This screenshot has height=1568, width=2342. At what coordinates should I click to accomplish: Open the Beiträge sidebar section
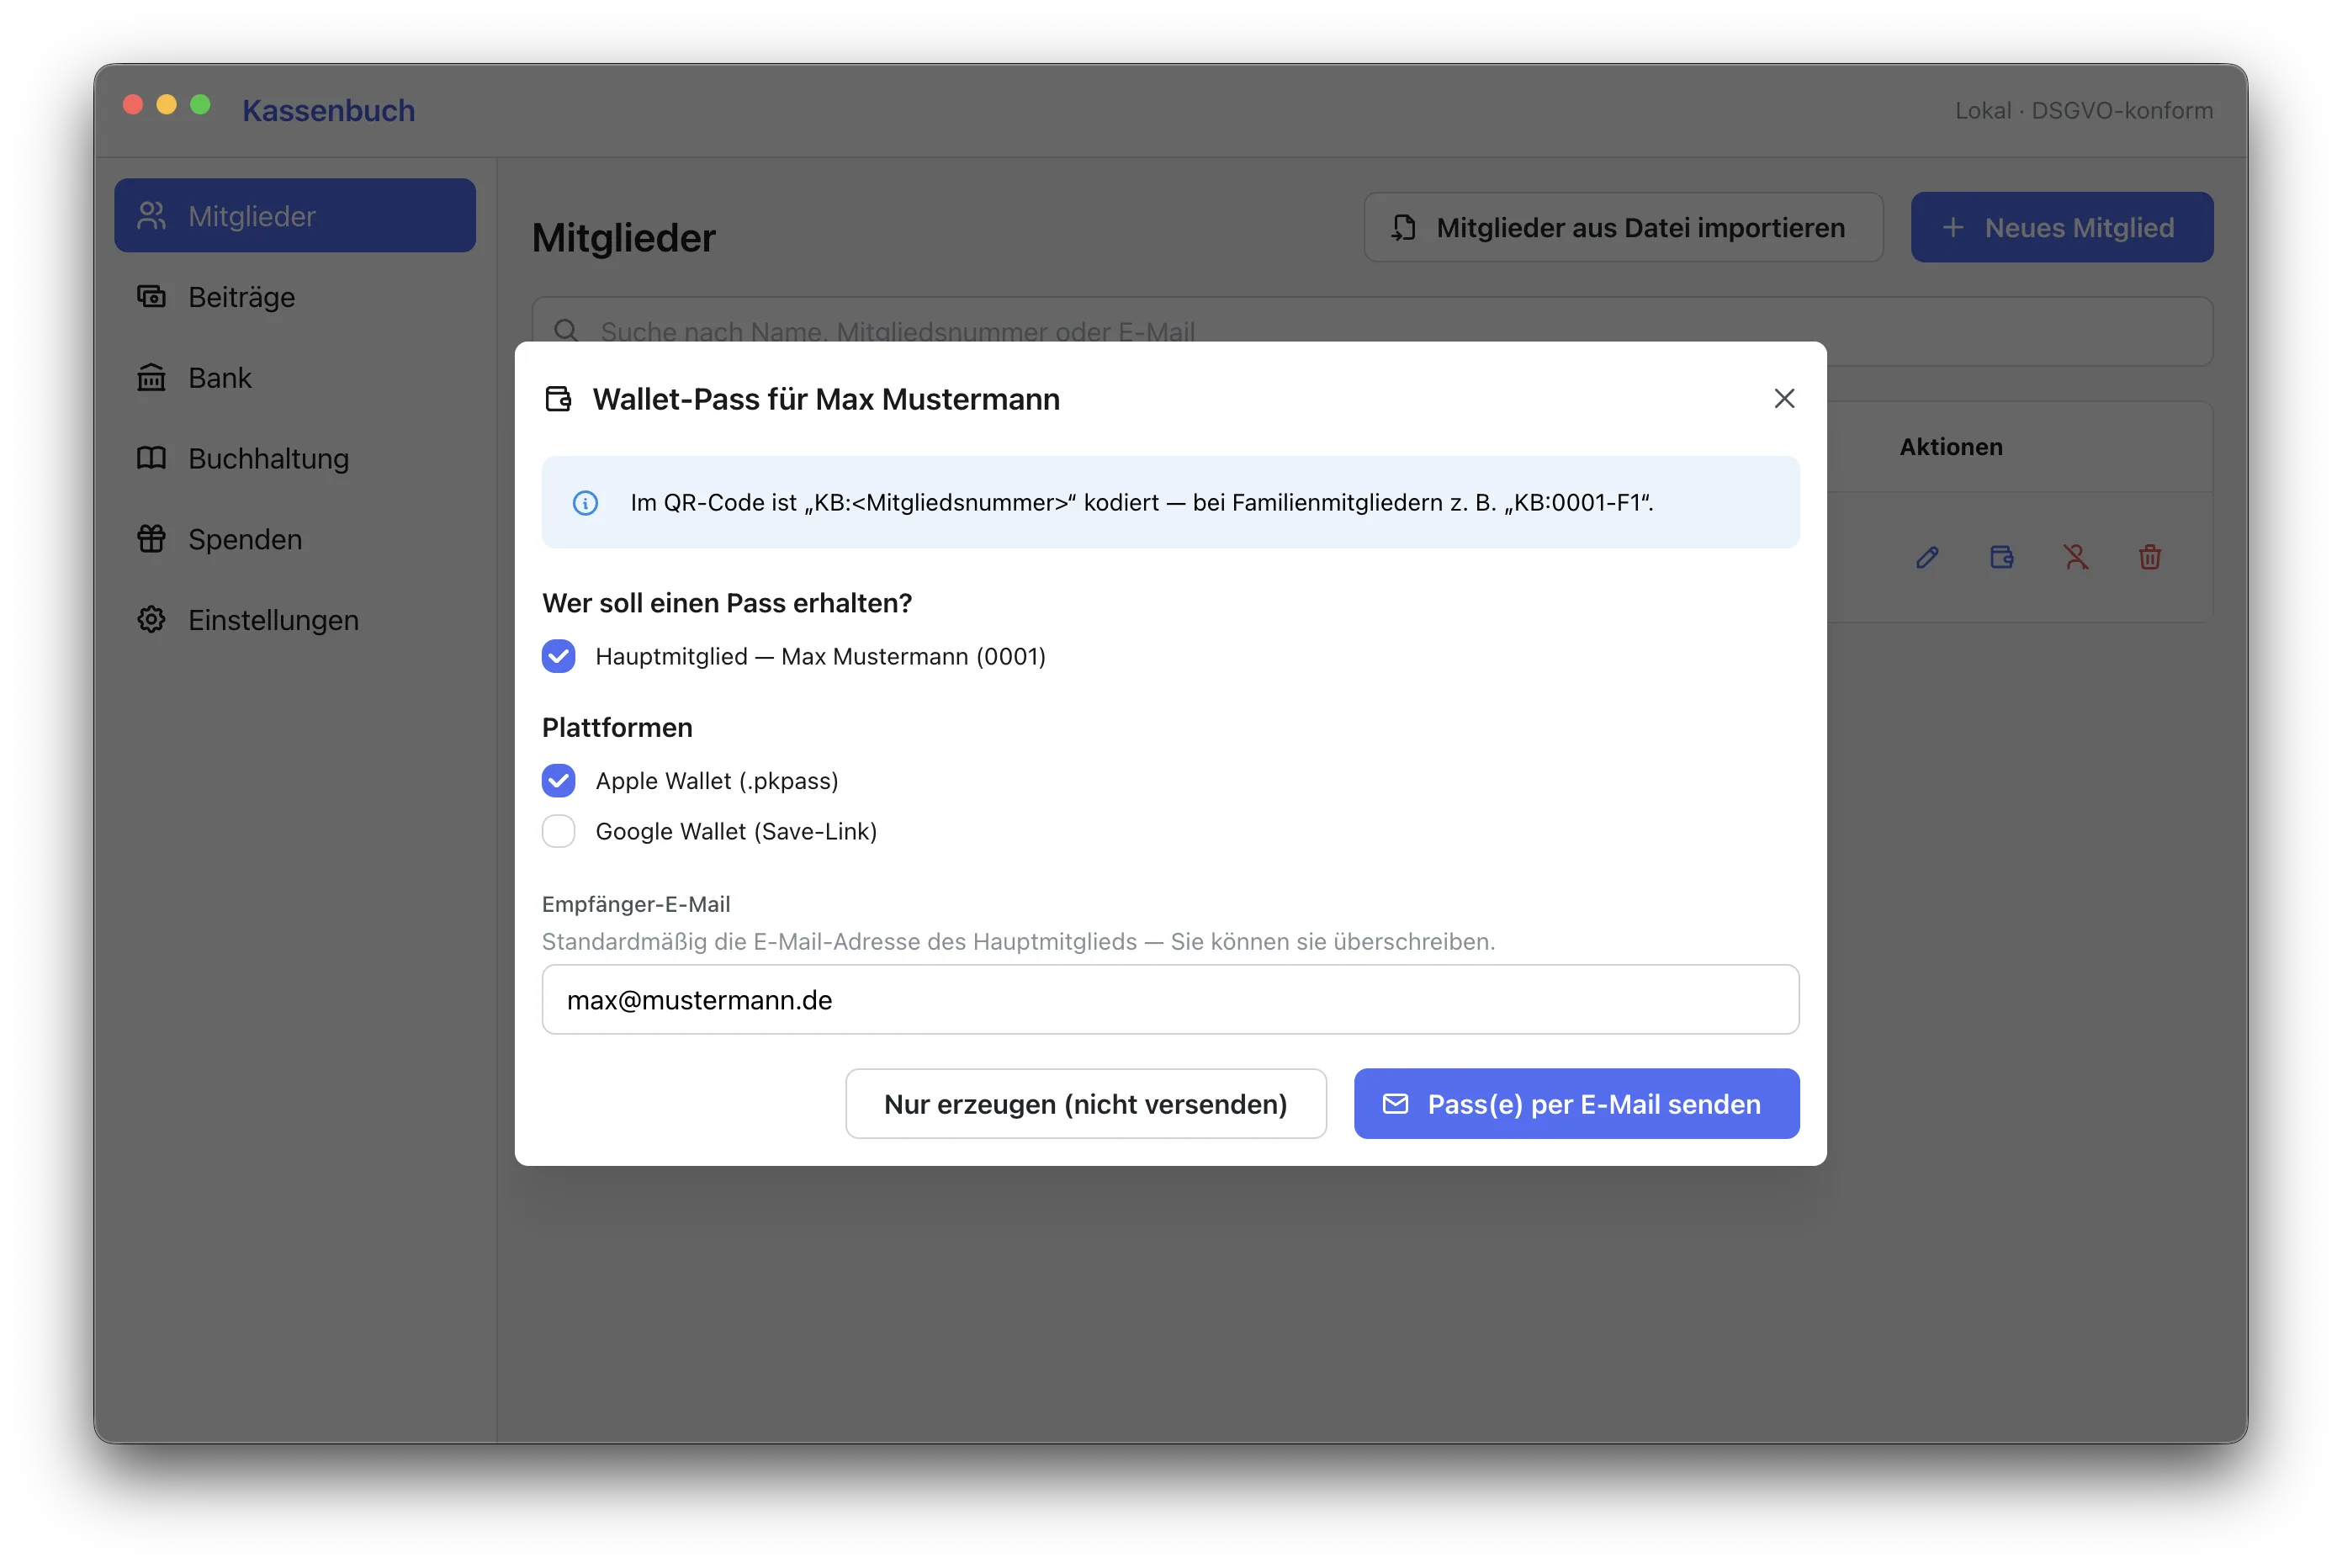coord(295,297)
